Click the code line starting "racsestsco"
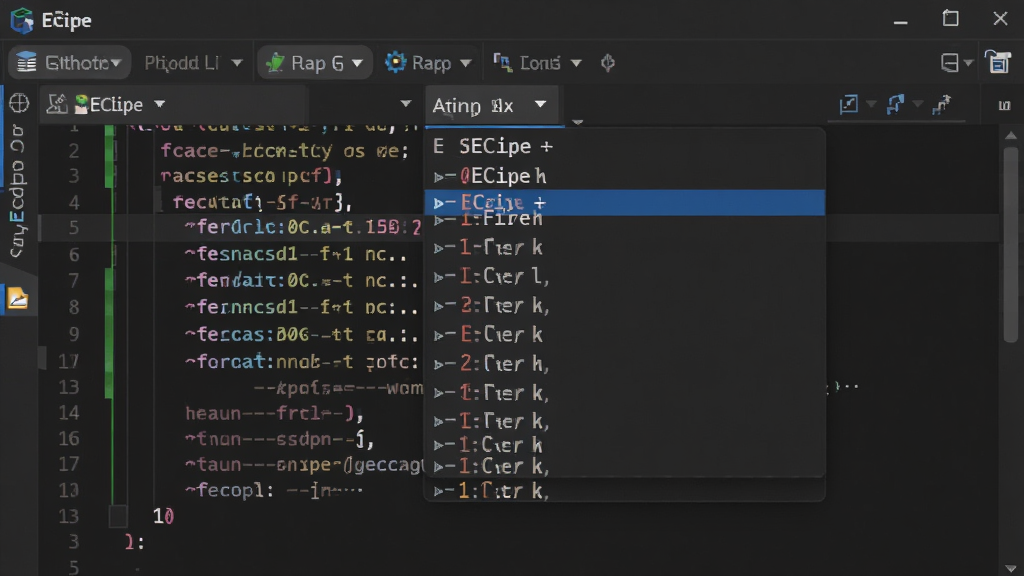This screenshot has height=576, width=1024. [x=251, y=176]
